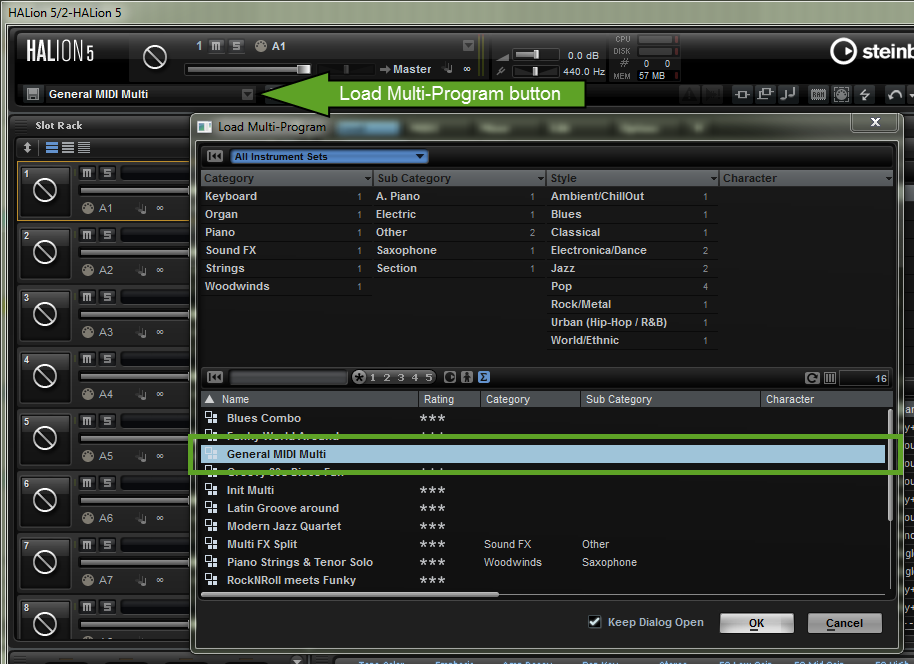The image size is (914, 664).
Task: Select largest slot size view icon
Action: pos(52,147)
